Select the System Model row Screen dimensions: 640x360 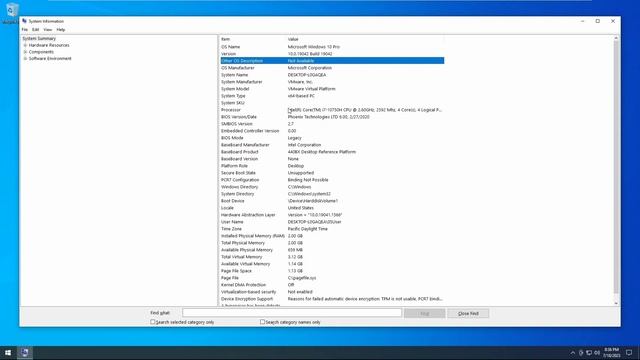[x=332, y=89]
